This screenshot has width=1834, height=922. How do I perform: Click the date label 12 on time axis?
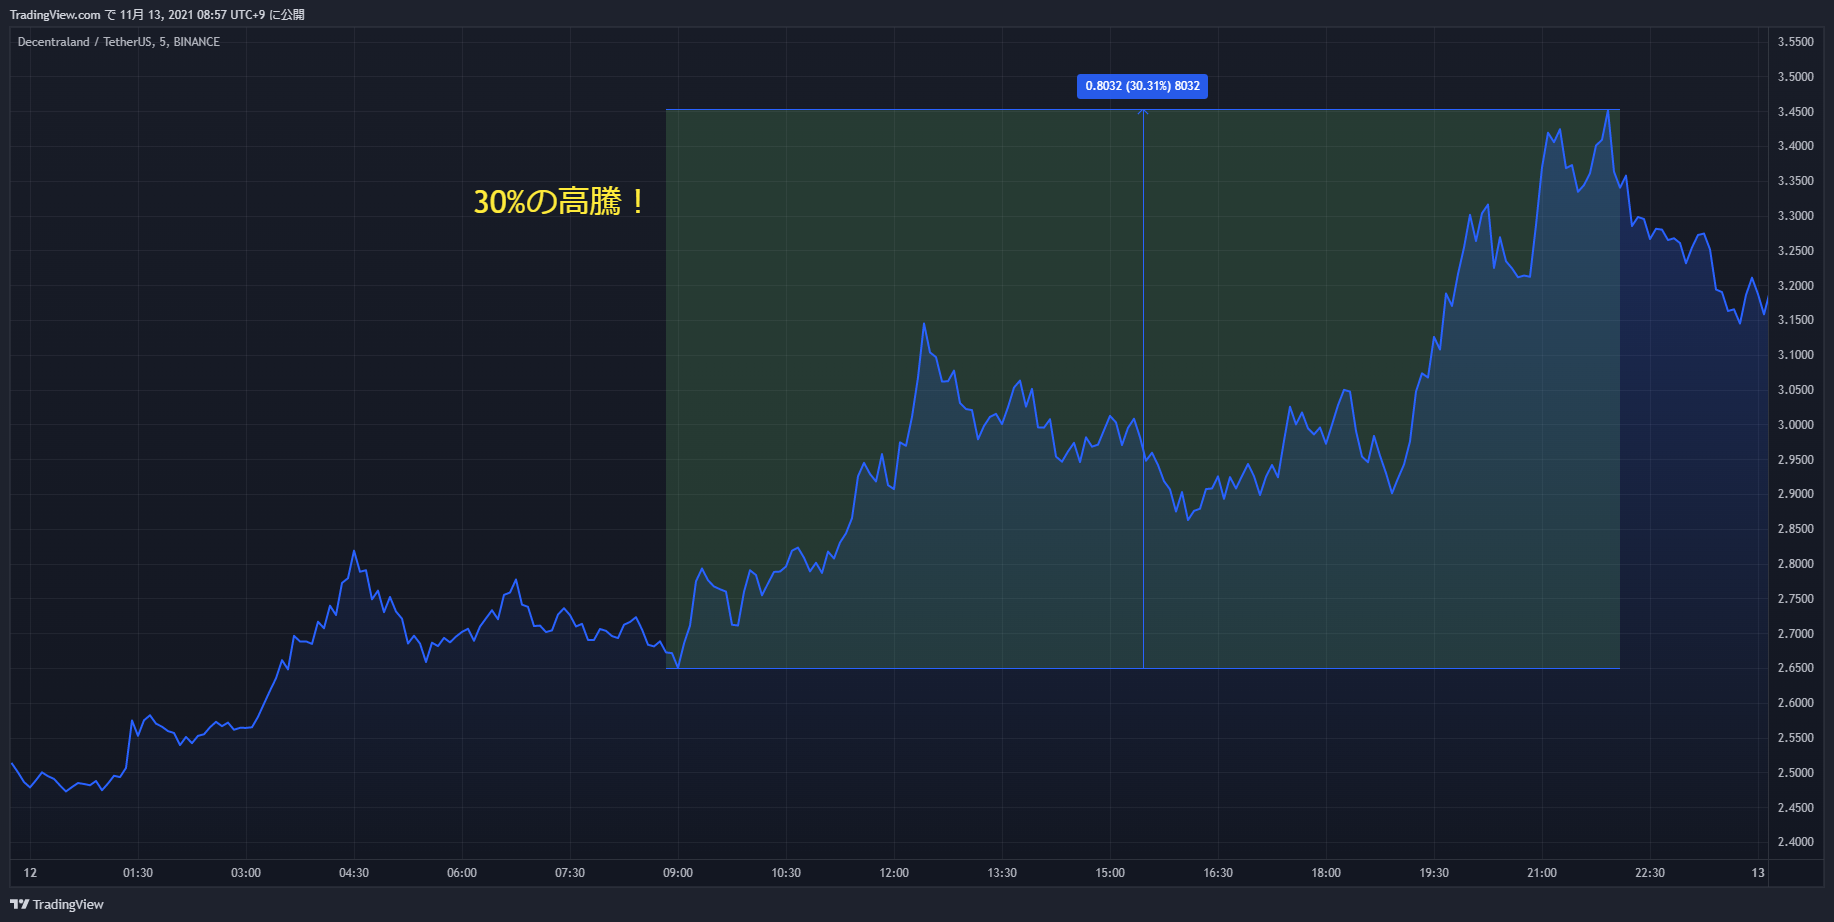30,873
